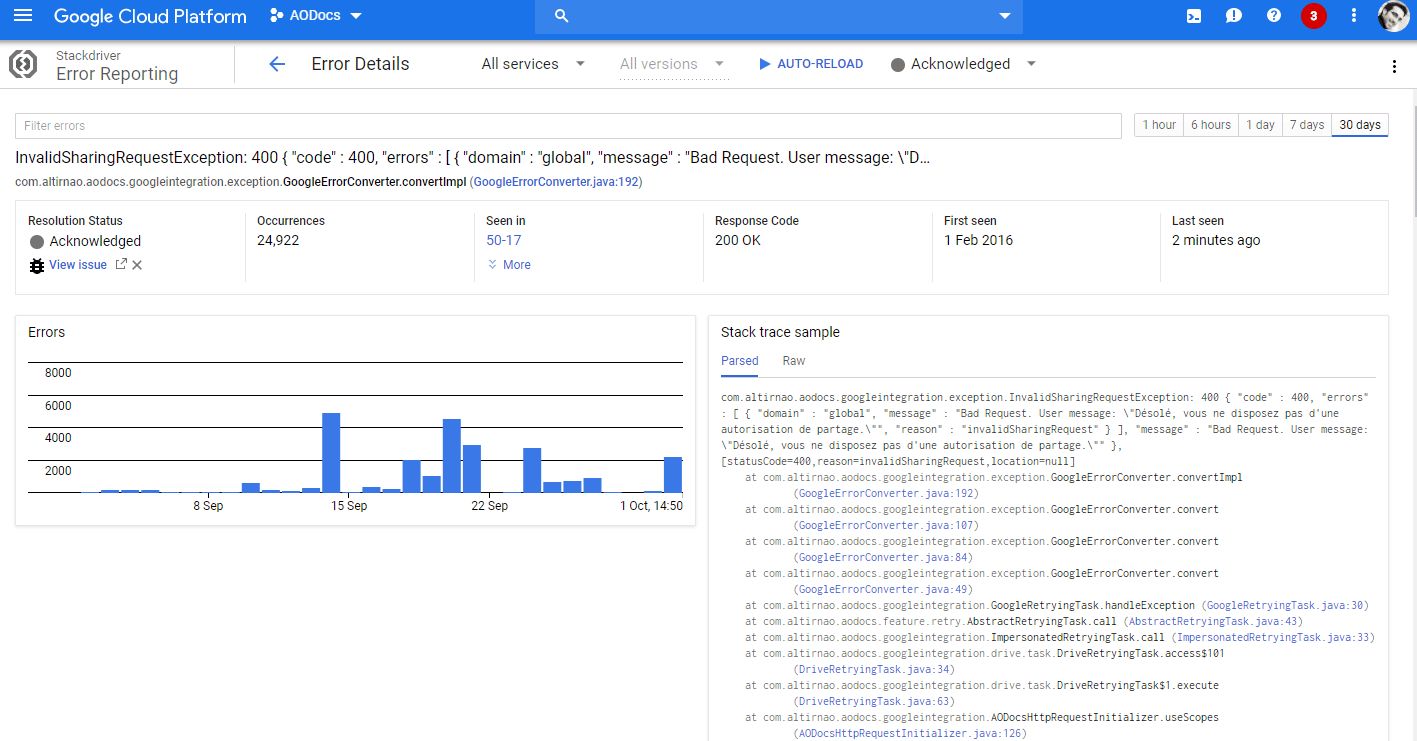This screenshot has height=741, width=1417.
Task: Open the Acknowledged status dropdown
Action: (963, 64)
